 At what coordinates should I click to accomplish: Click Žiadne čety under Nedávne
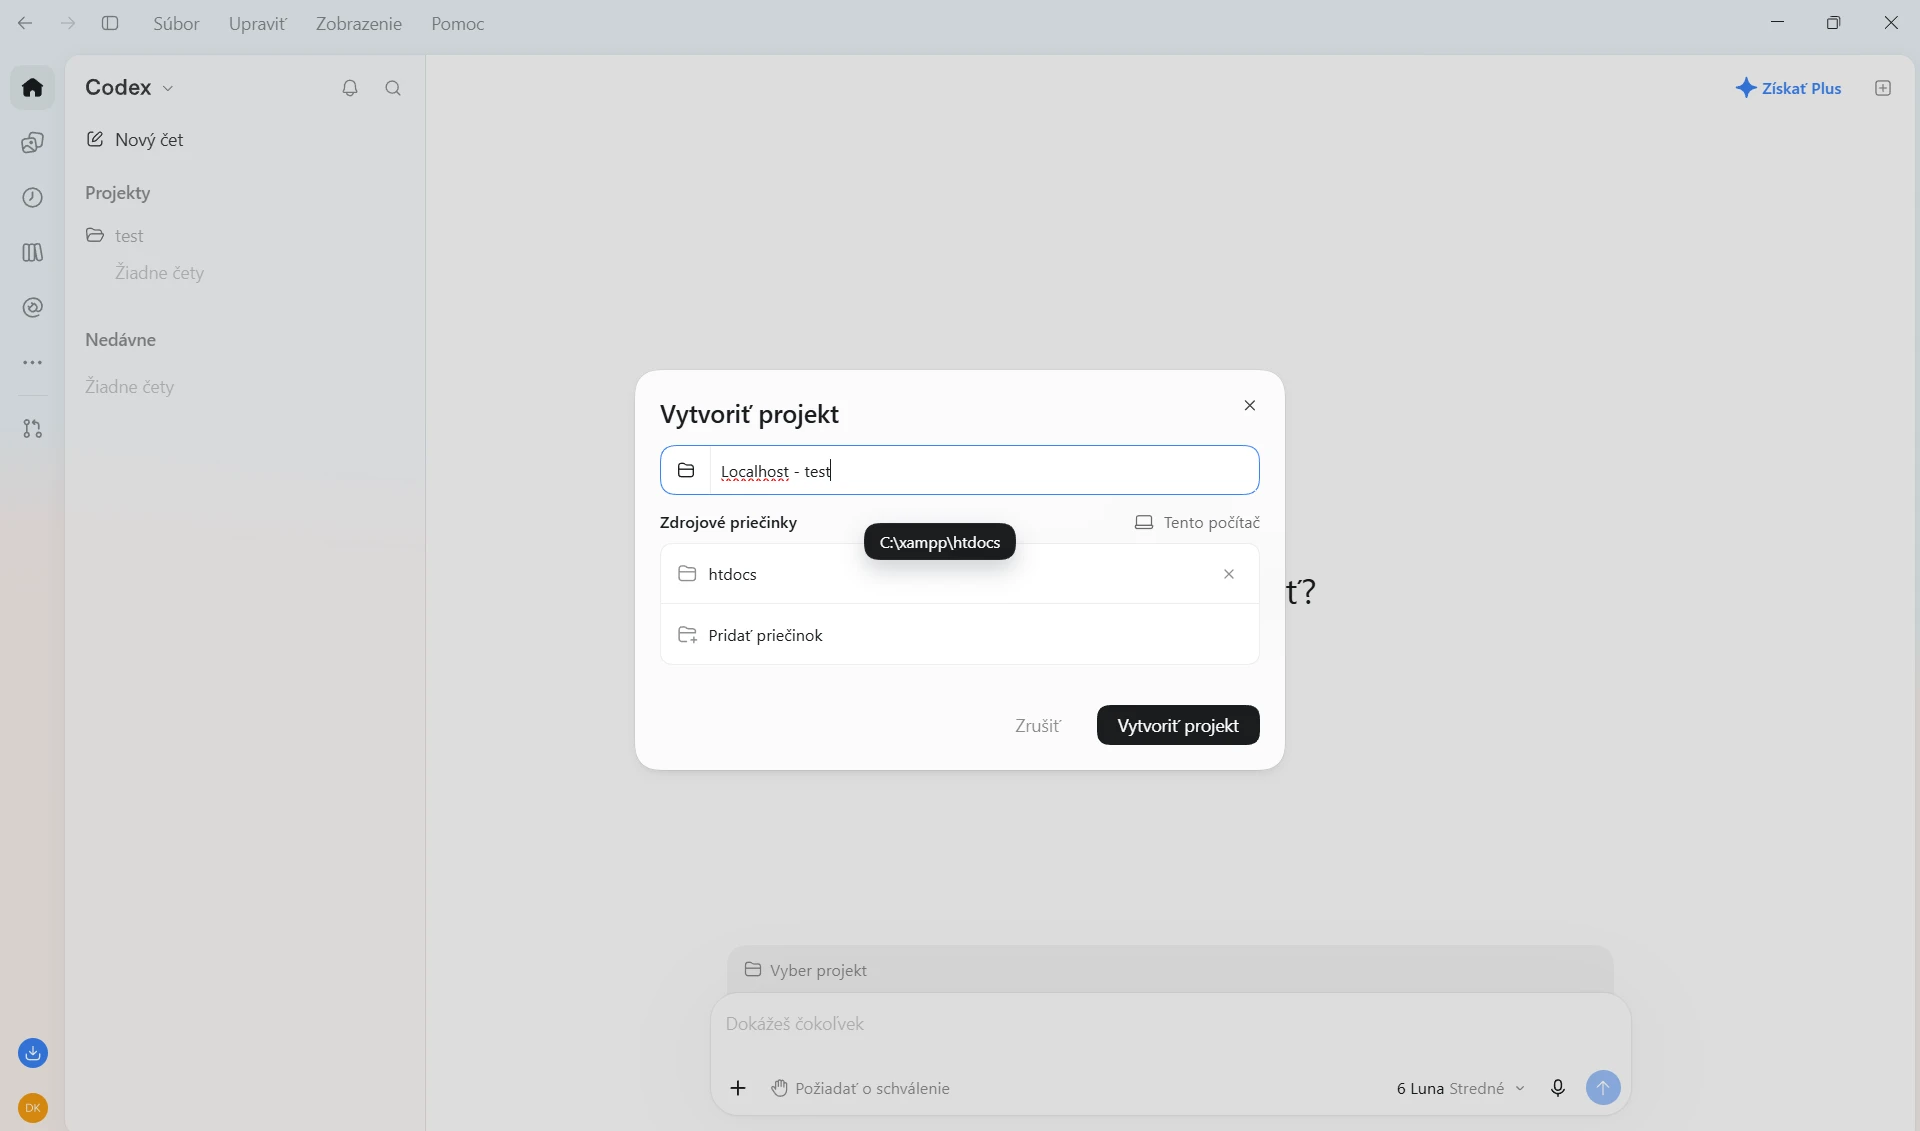point(130,387)
